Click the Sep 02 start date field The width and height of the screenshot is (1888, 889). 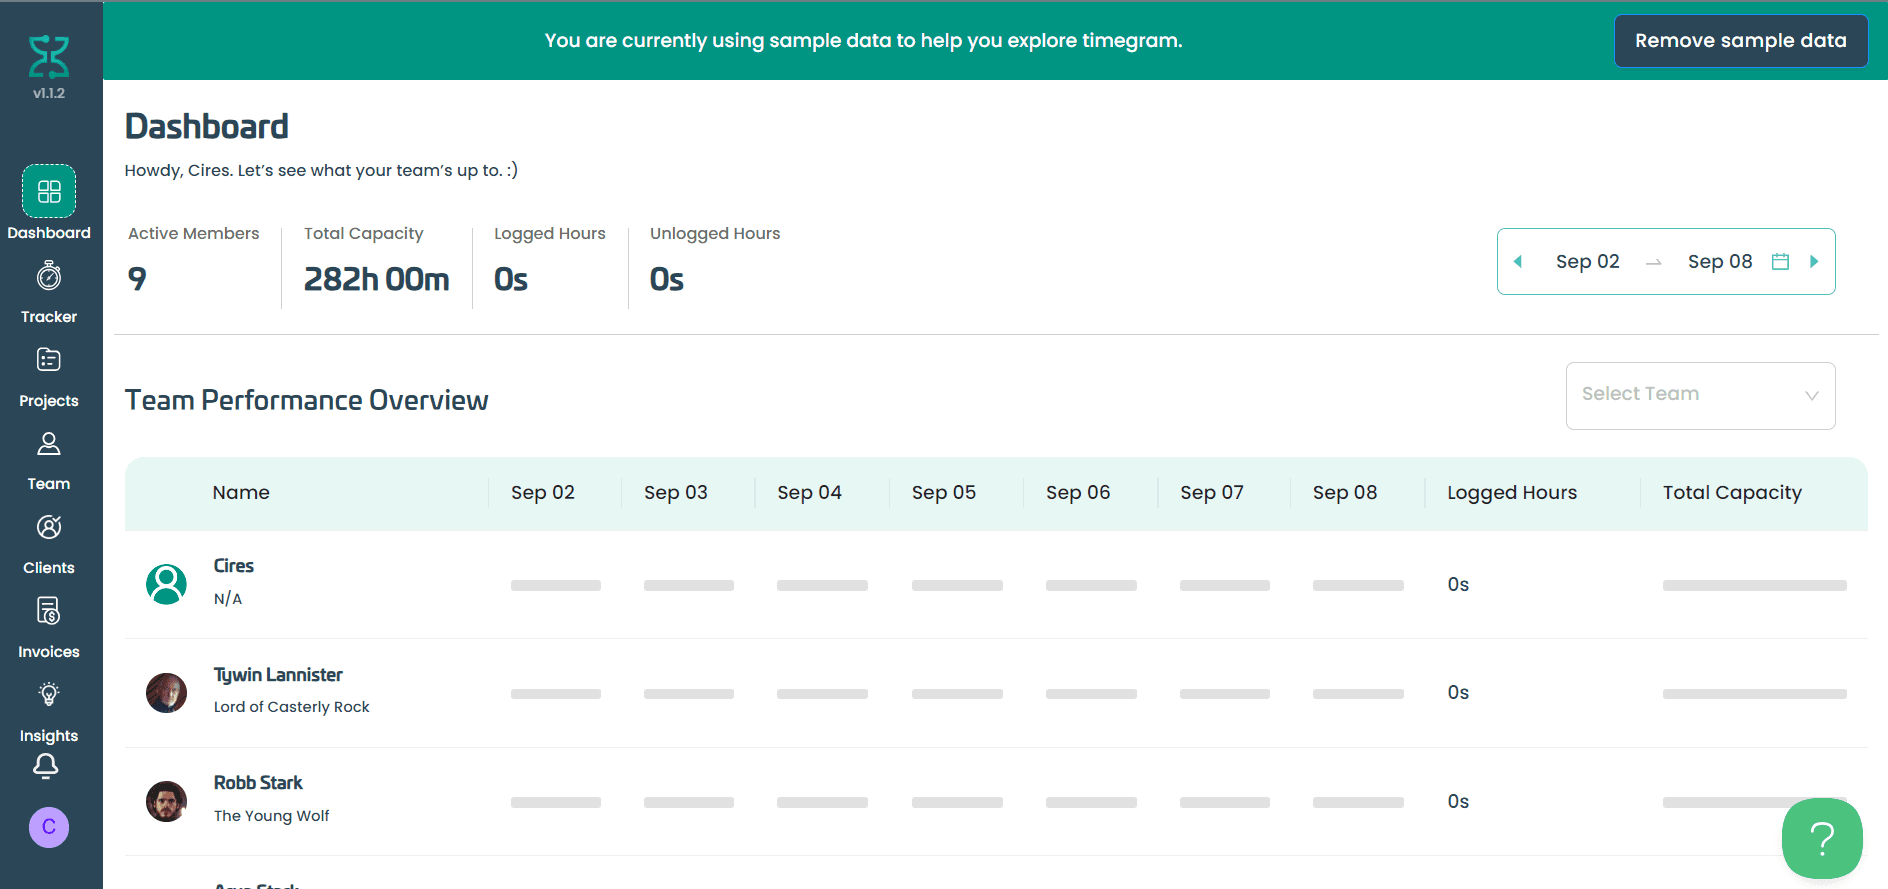click(x=1588, y=261)
